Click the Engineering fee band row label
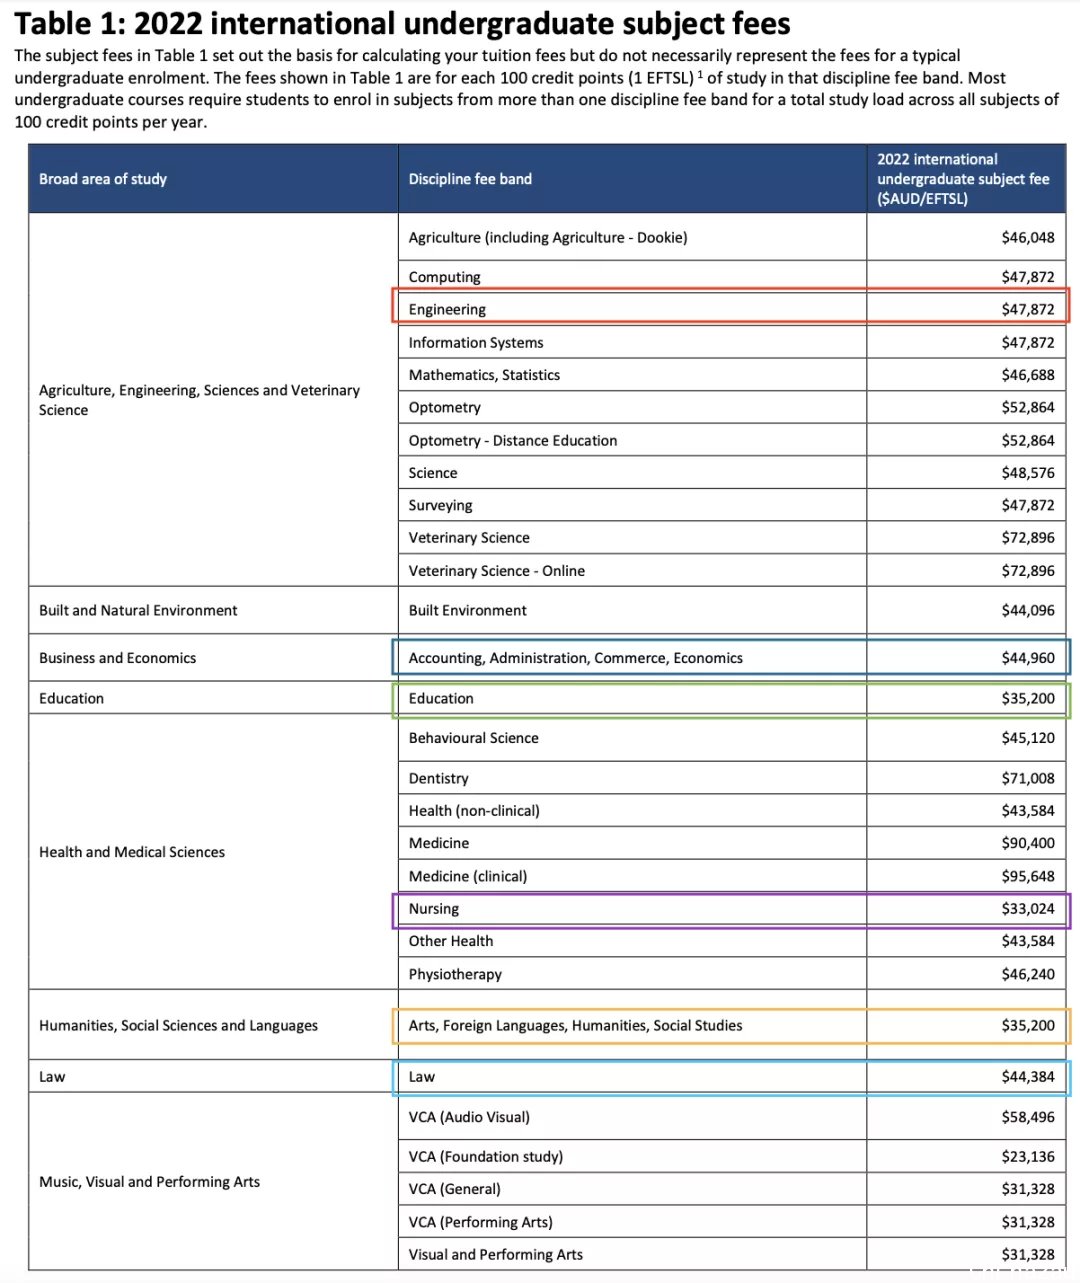 [447, 309]
